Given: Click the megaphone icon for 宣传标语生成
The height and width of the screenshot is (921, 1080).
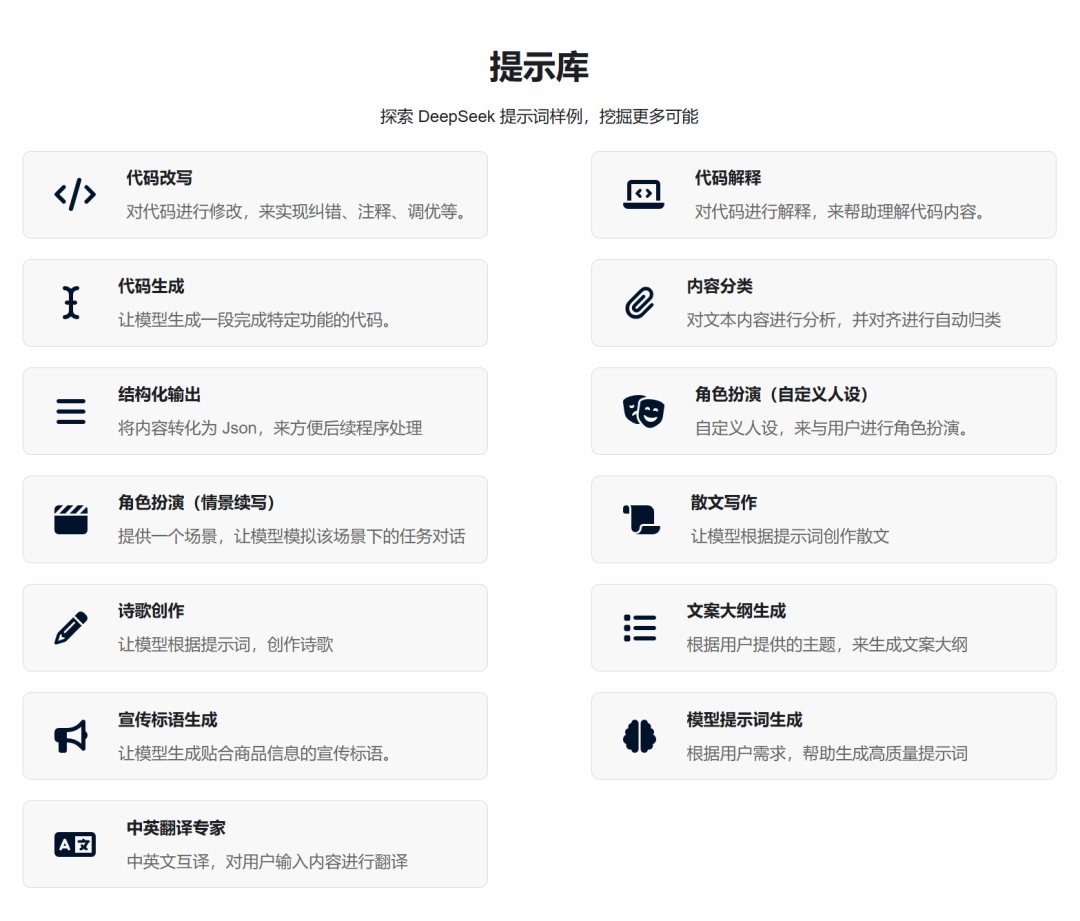Looking at the screenshot, I should (x=71, y=736).
